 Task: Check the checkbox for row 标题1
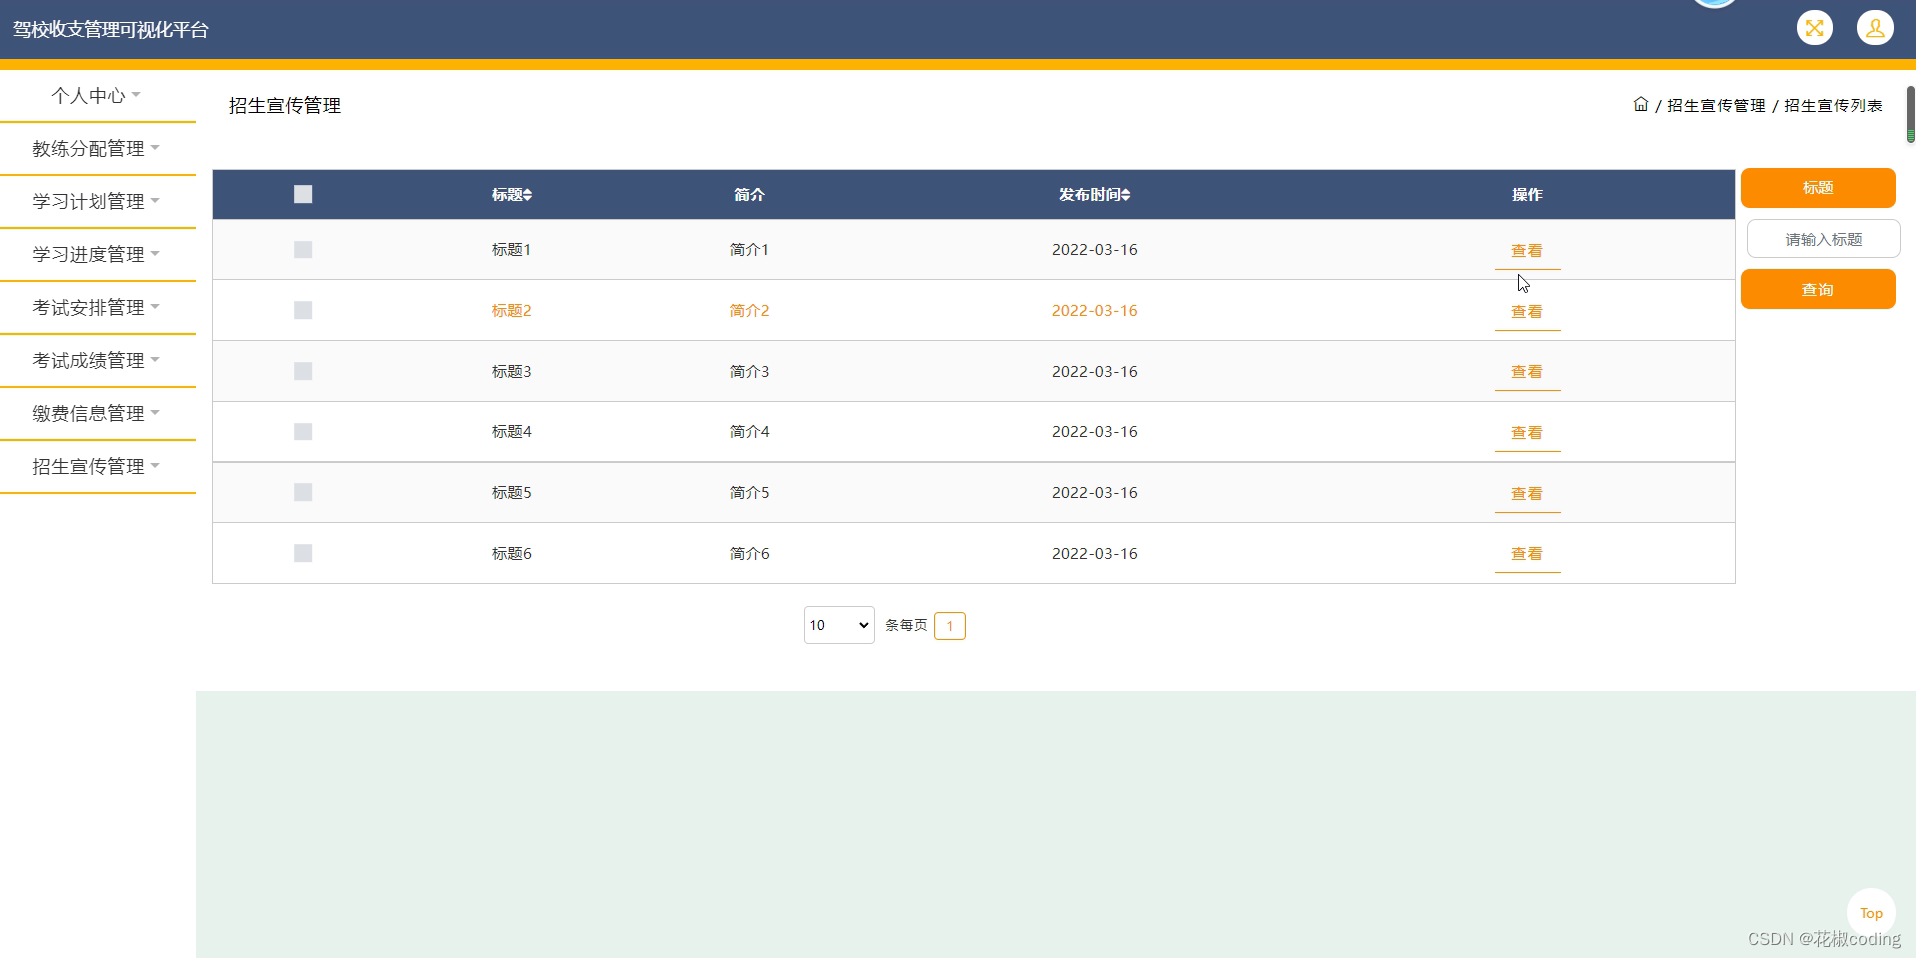click(303, 249)
